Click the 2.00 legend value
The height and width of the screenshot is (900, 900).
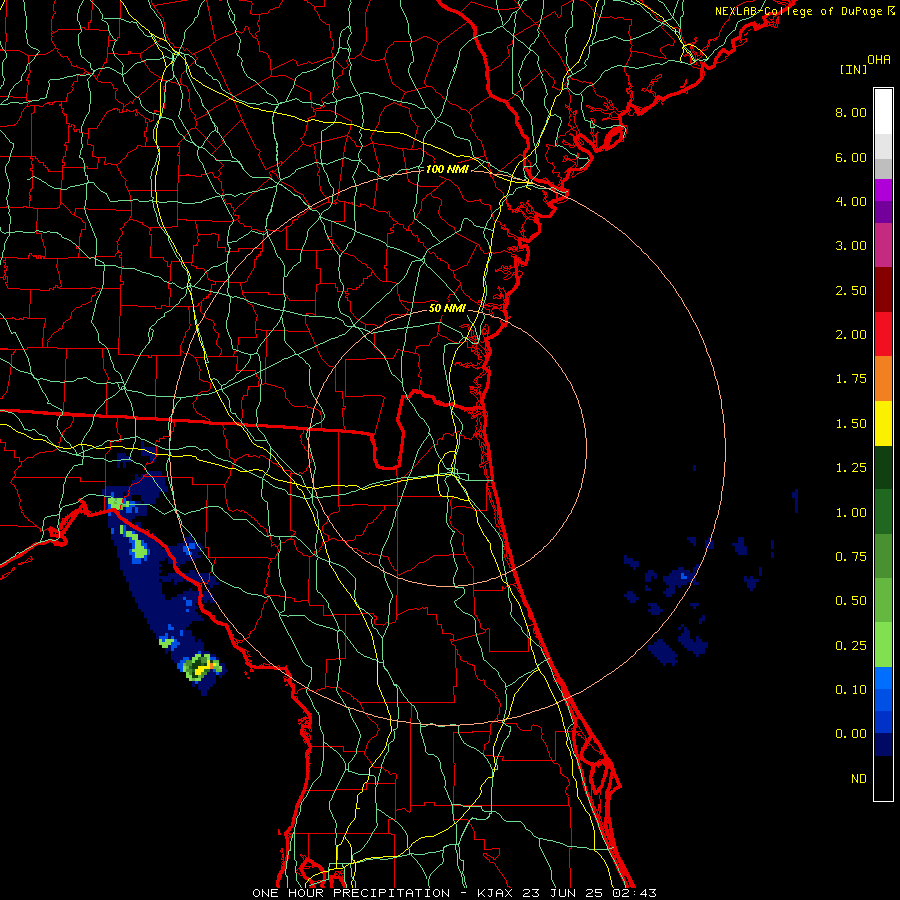tap(851, 335)
